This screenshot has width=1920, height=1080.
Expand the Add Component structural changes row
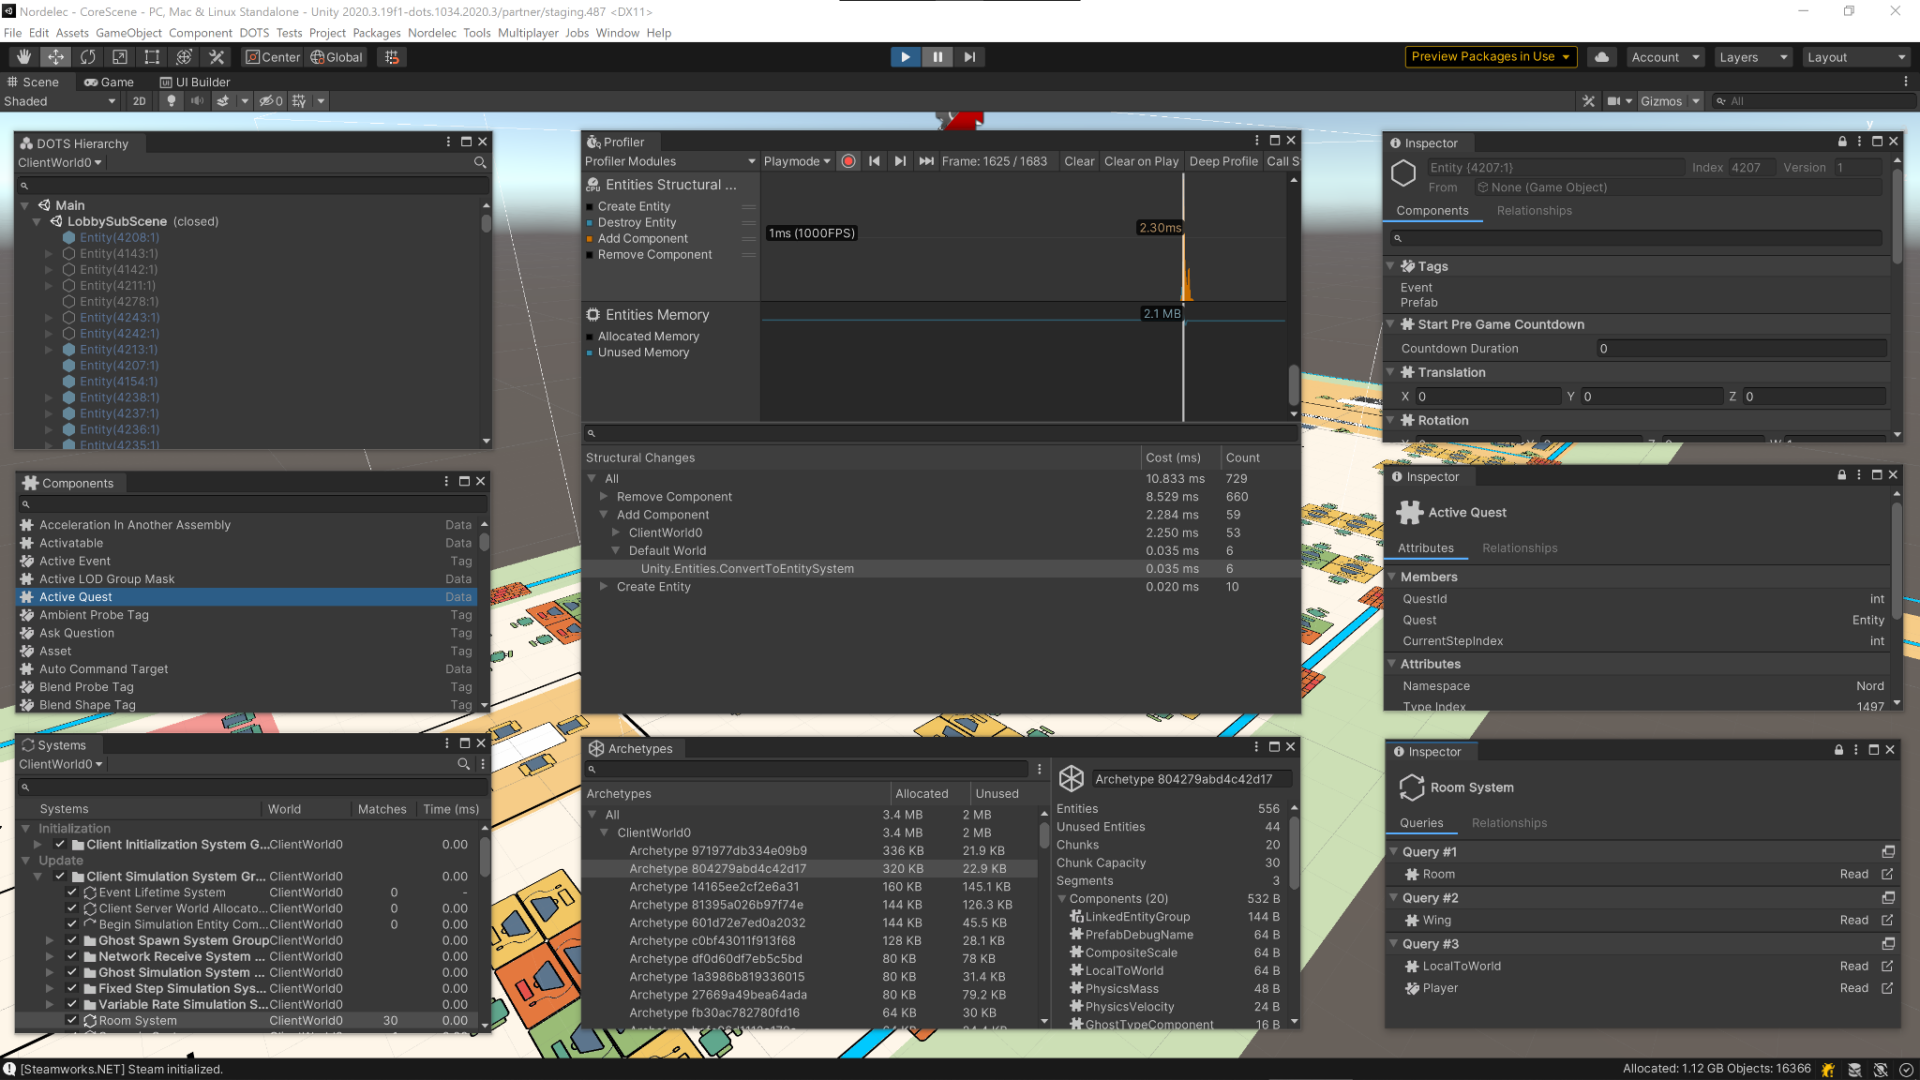click(x=603, y=514)
